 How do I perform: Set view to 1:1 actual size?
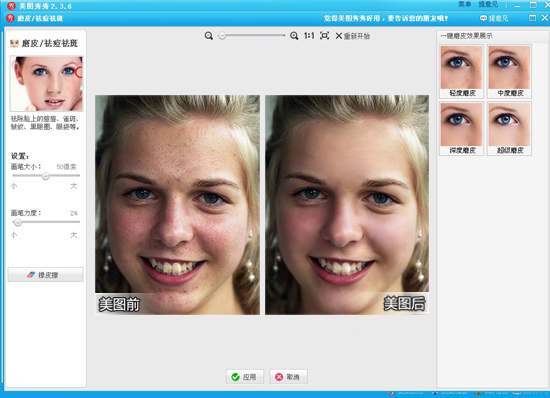point(309,36)
